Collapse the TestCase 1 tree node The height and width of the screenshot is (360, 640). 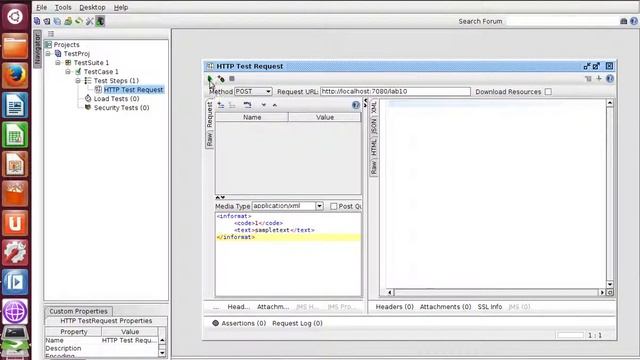point(68,71)
